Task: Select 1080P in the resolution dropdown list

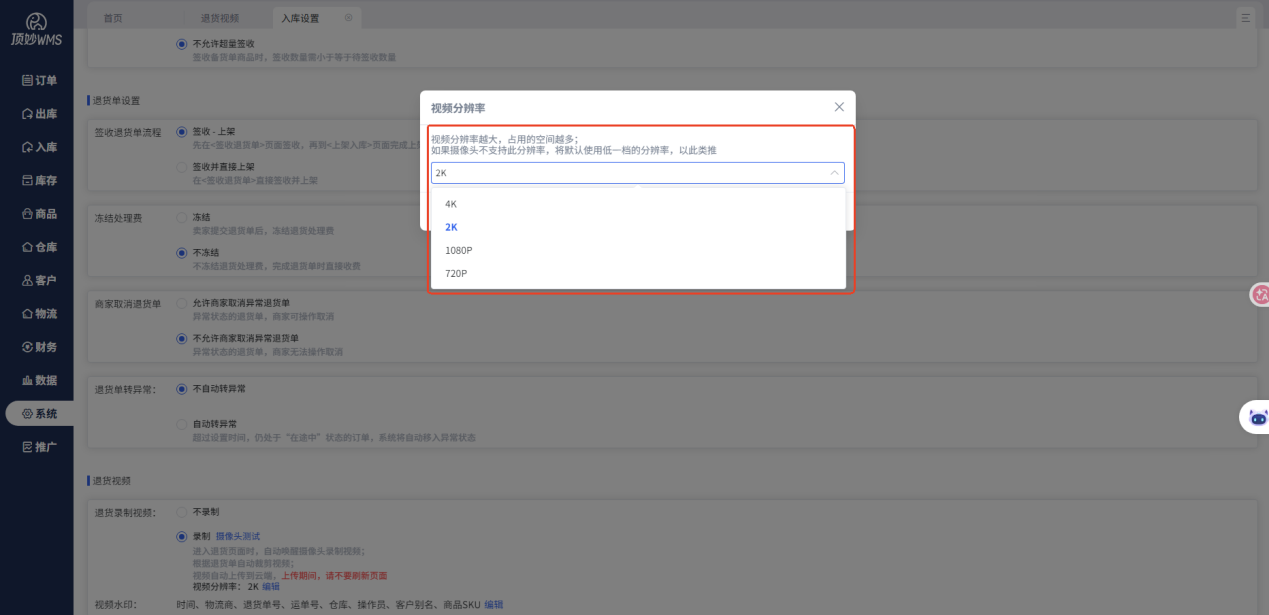Action: (x=638, y=250)
